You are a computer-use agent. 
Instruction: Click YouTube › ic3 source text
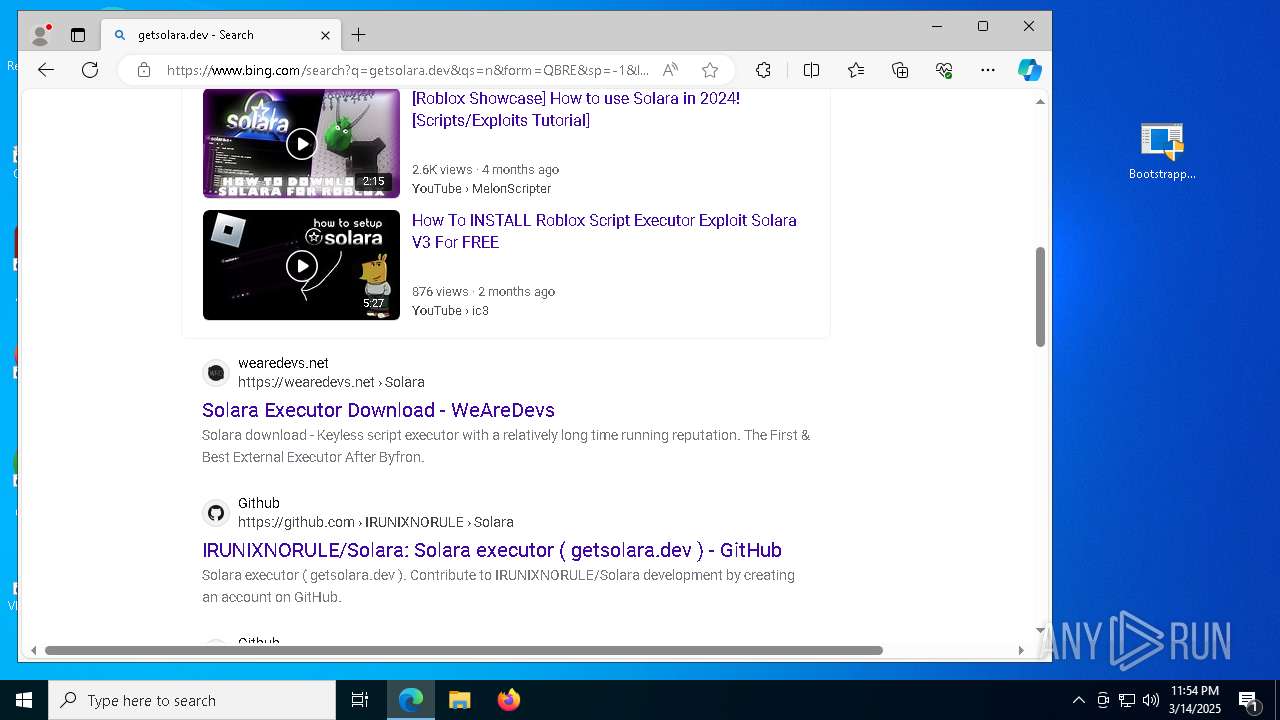tap(451, 310)
